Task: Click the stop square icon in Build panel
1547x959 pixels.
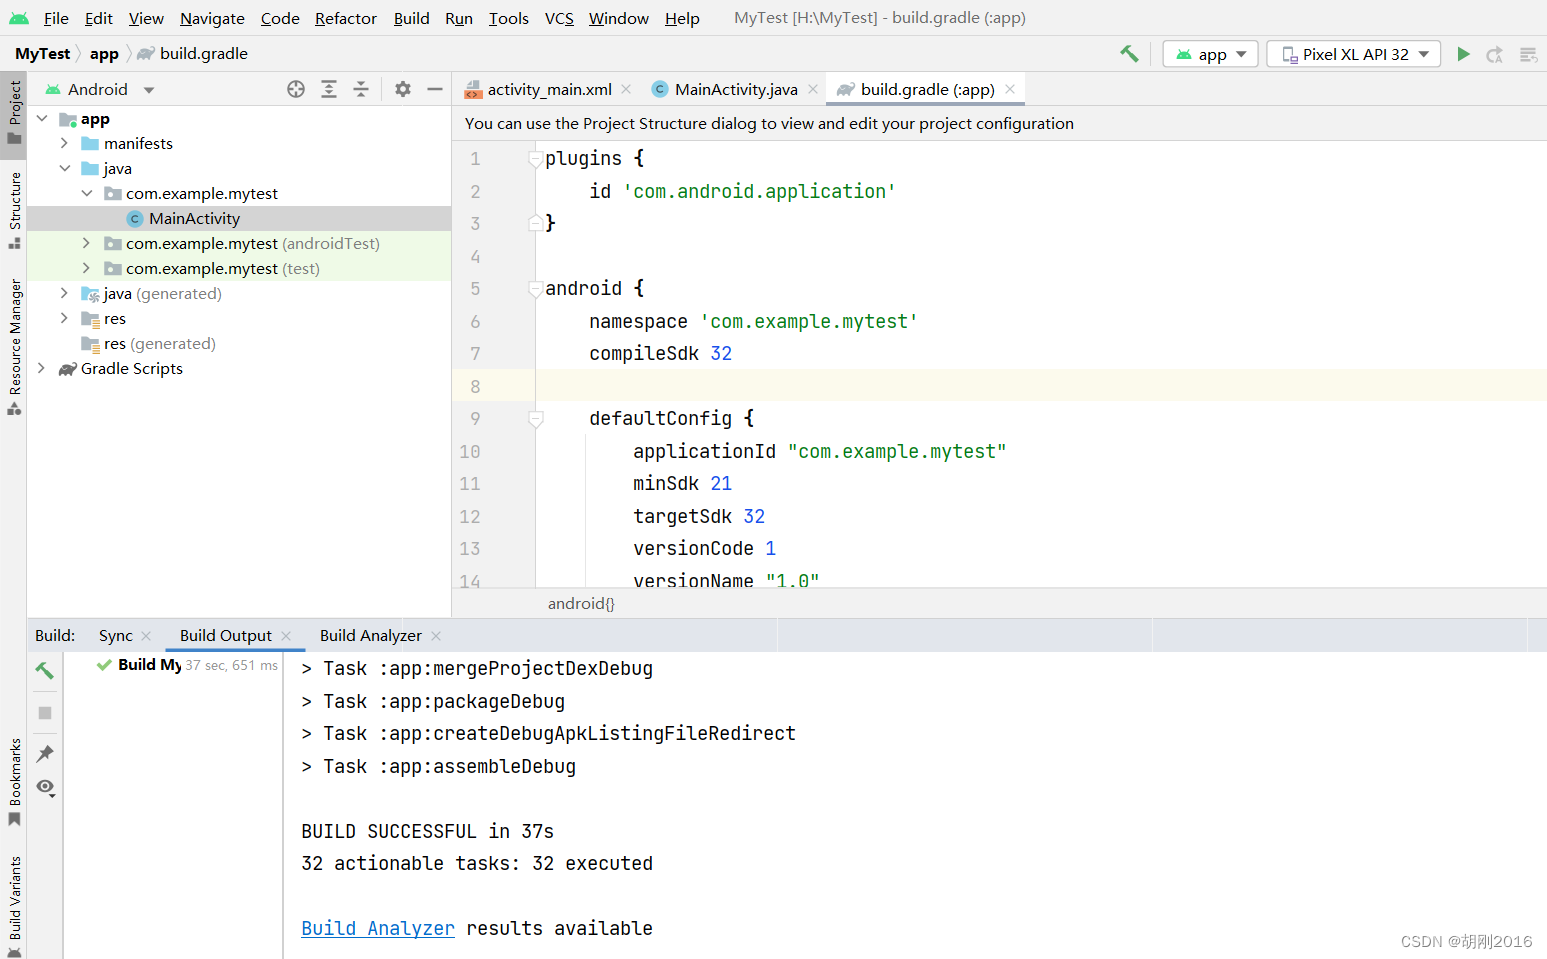Action: pyautogui.click(x=45, y=713)
